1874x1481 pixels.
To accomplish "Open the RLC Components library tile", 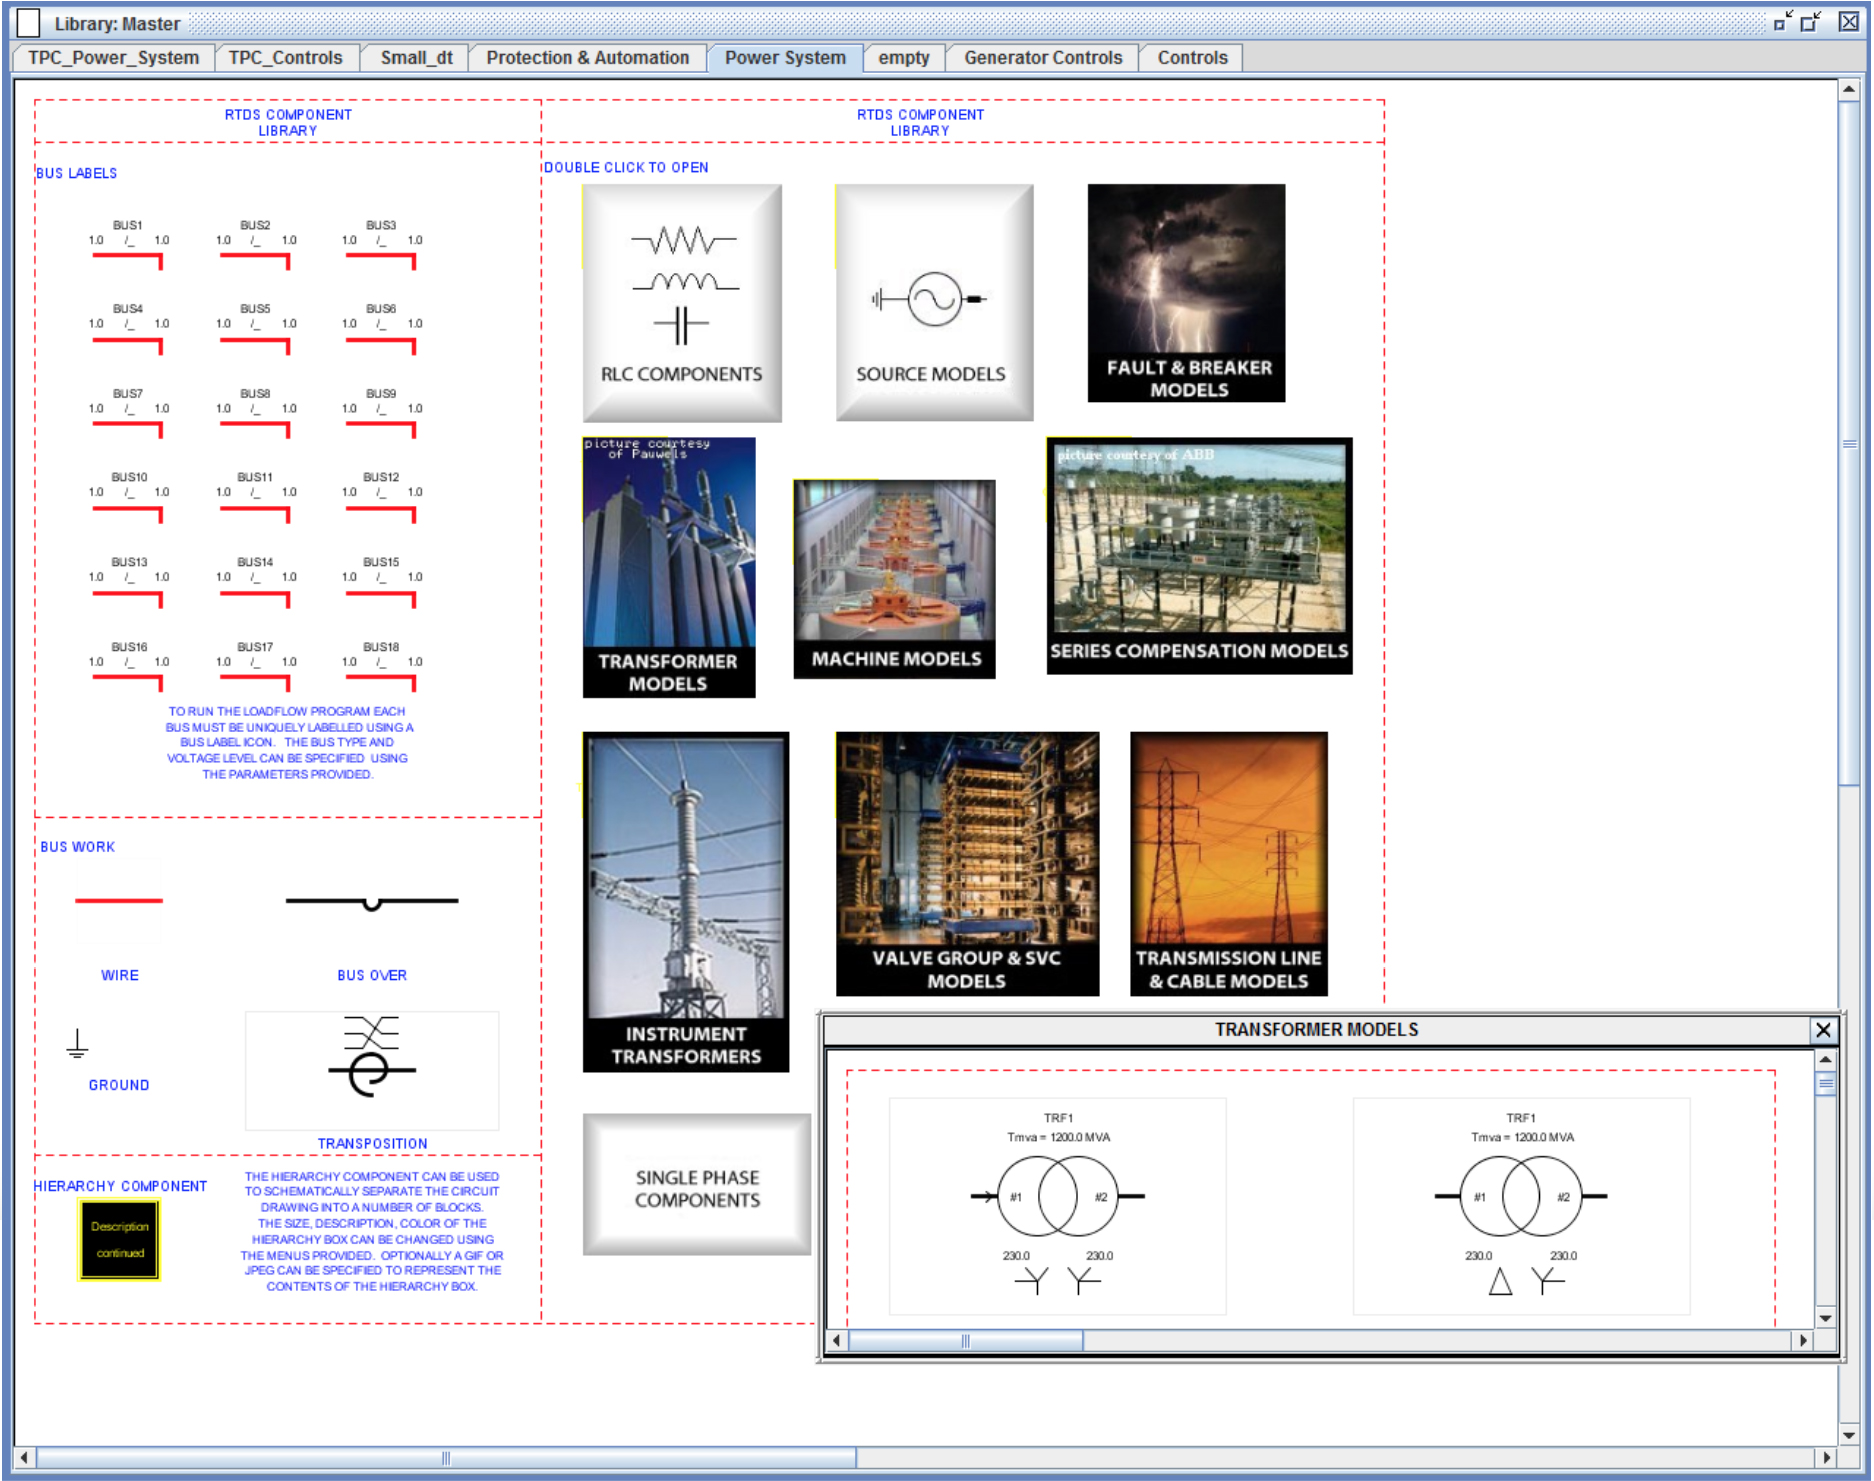I will click(x=681, y=302).
